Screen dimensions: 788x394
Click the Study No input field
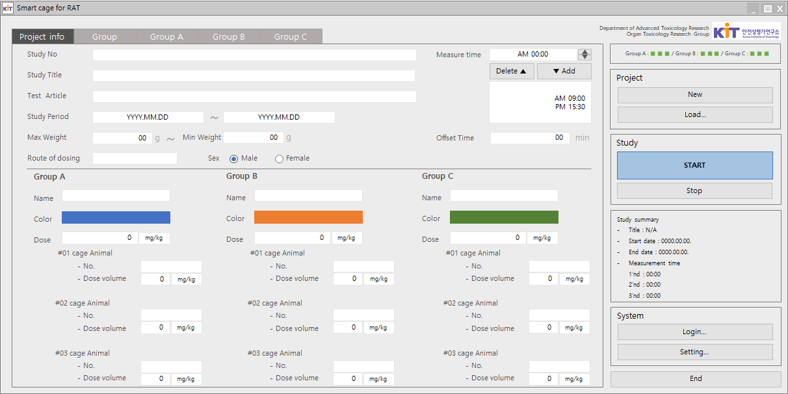[x=254, y=55]
